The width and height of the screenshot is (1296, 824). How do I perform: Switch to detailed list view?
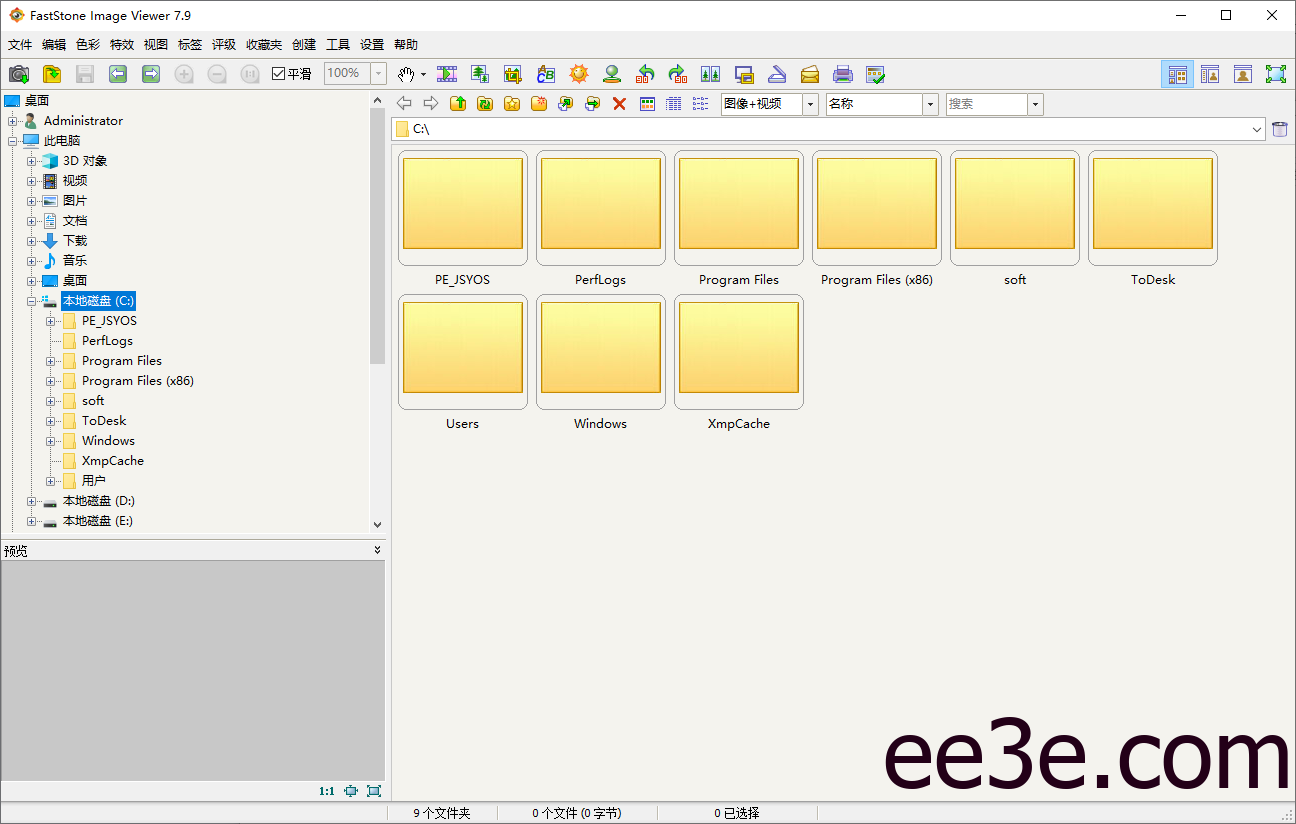tap(673, 103)
